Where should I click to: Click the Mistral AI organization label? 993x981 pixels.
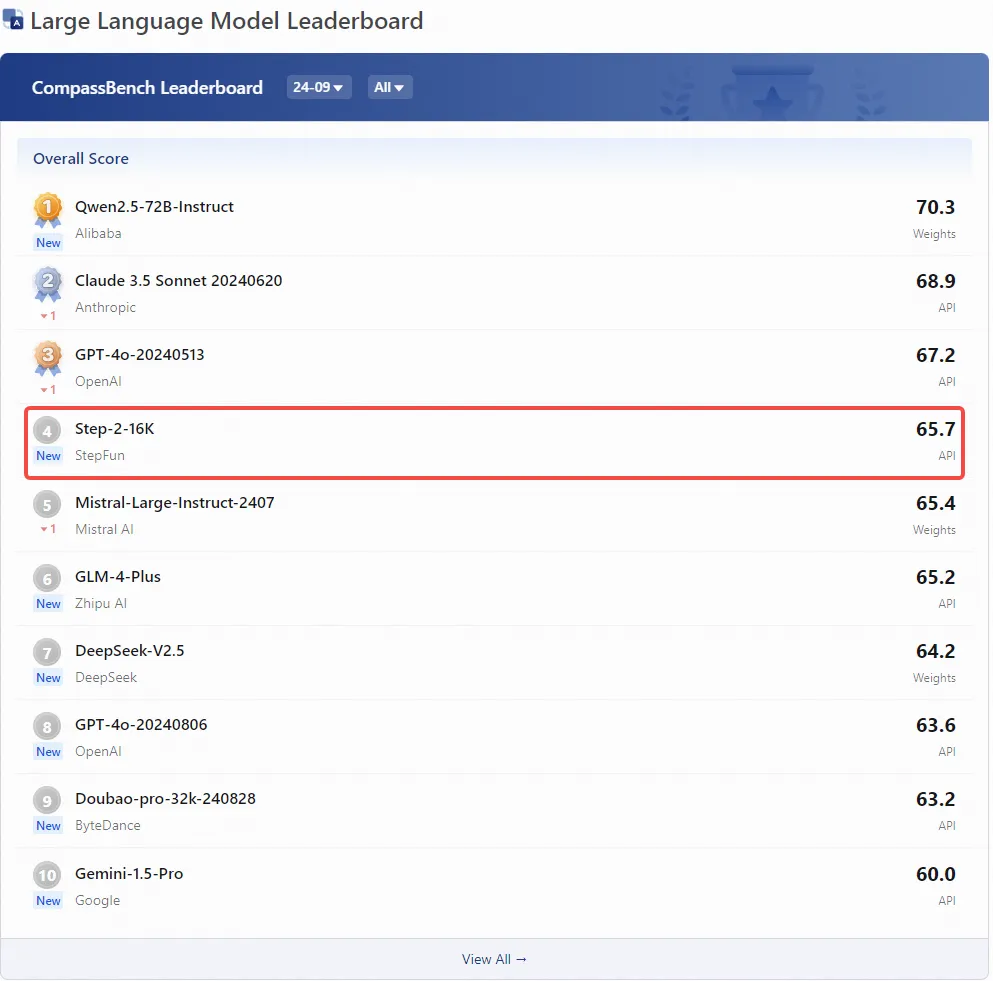(104, 529)
